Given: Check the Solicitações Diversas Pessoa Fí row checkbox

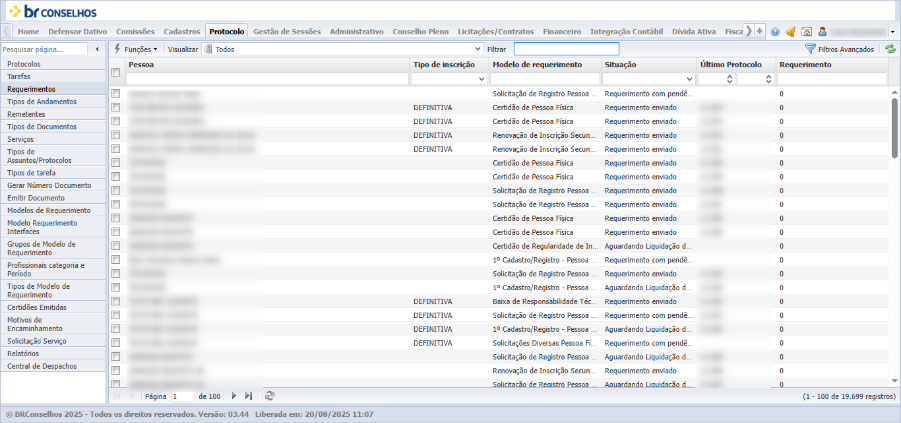Looking at the screenshot, I should click(115, 343).
